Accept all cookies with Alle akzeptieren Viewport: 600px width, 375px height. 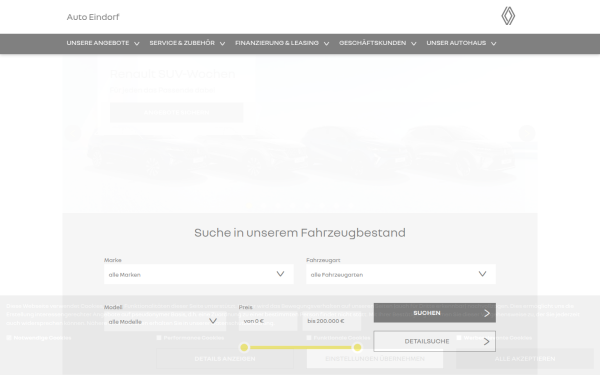point(525,359)
